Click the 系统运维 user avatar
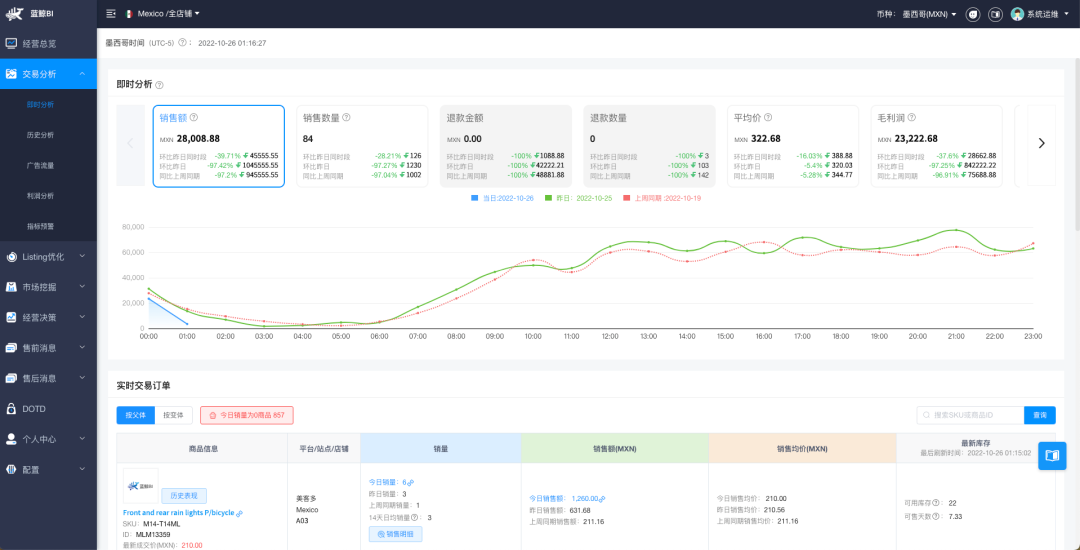 pos(1017,14)
